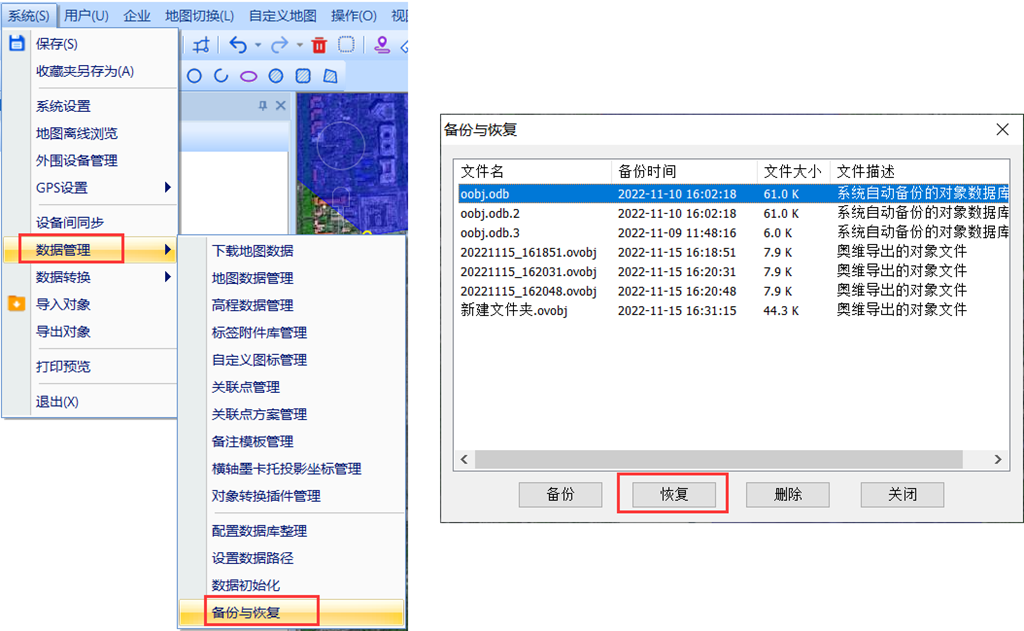The image size is (1024, 631).
Task: Open the Undo history dropdown arrow
Action: tap(258, 46)
